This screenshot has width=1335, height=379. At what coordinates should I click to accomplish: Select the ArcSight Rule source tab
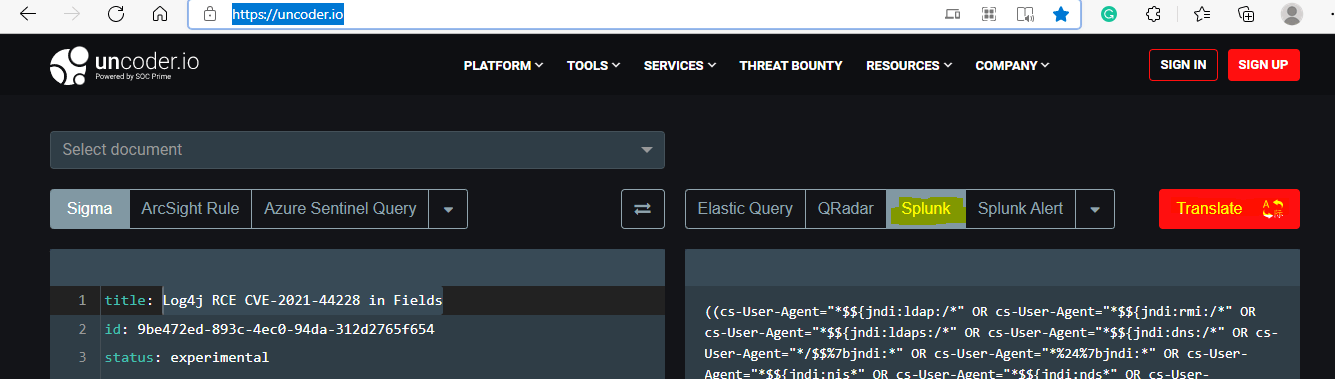[x=190, y=209]
